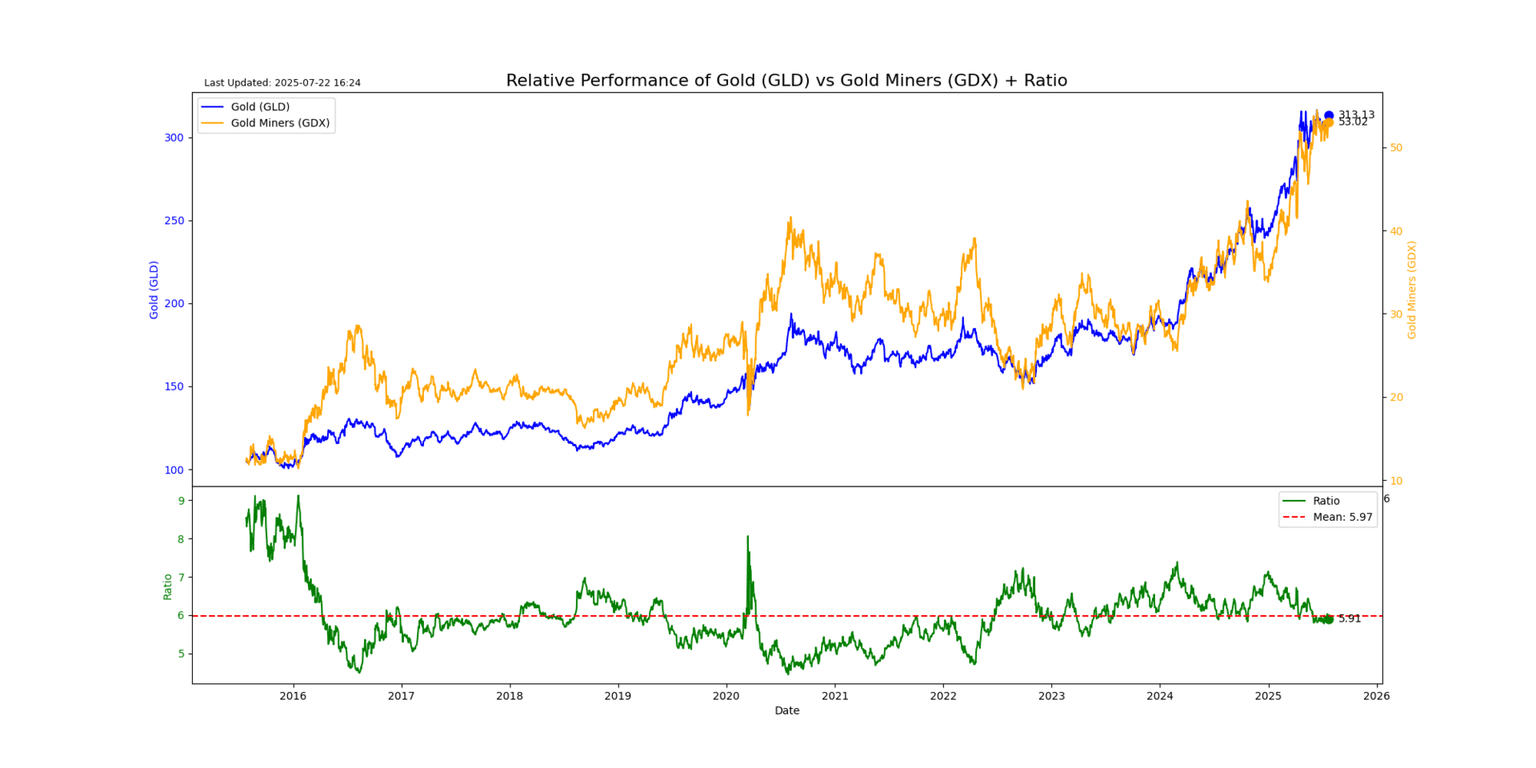The height and width of the screenshot is (768, 1536).
Task: Click the red dashed line sample in Ratio legend
Action: click(1295, 518)
